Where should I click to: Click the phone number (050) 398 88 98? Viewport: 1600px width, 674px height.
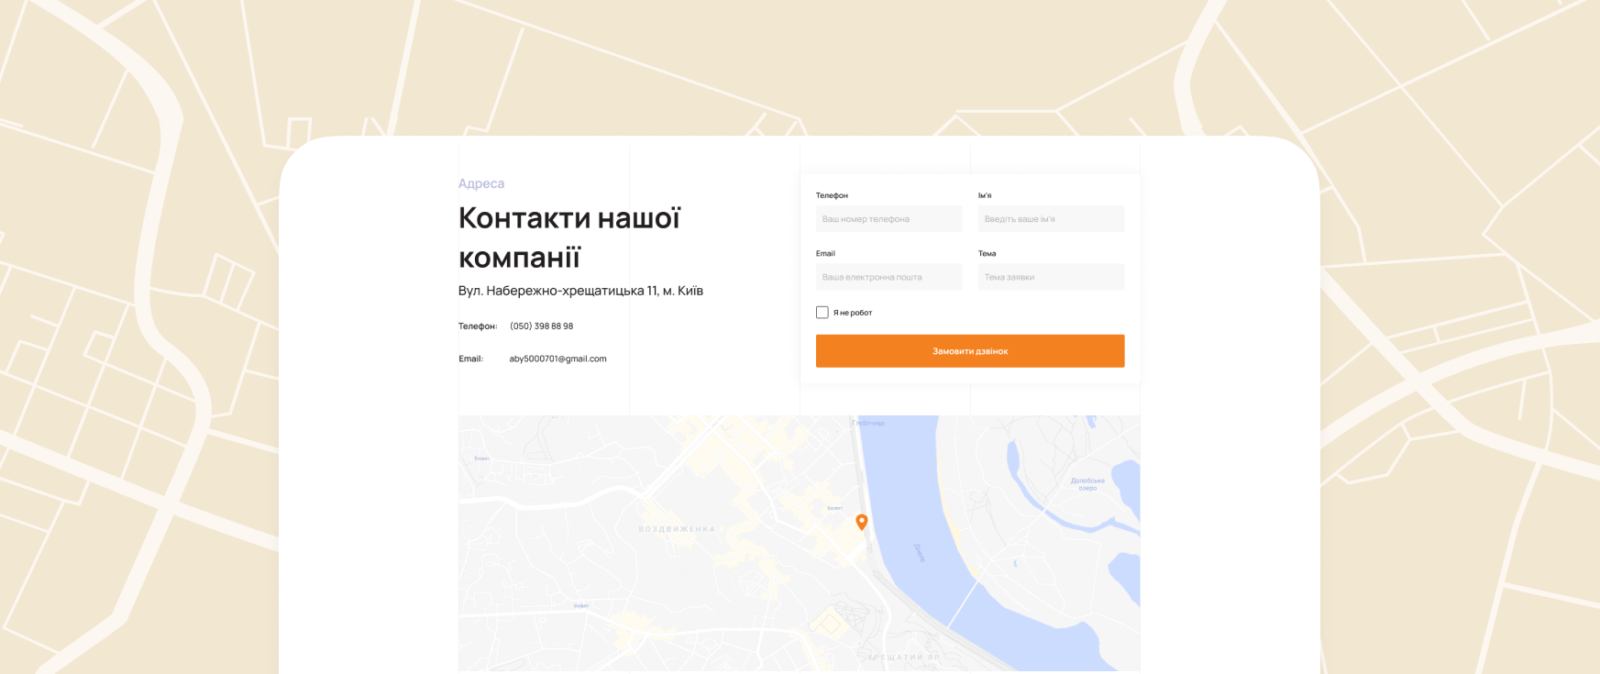(541, 326)
